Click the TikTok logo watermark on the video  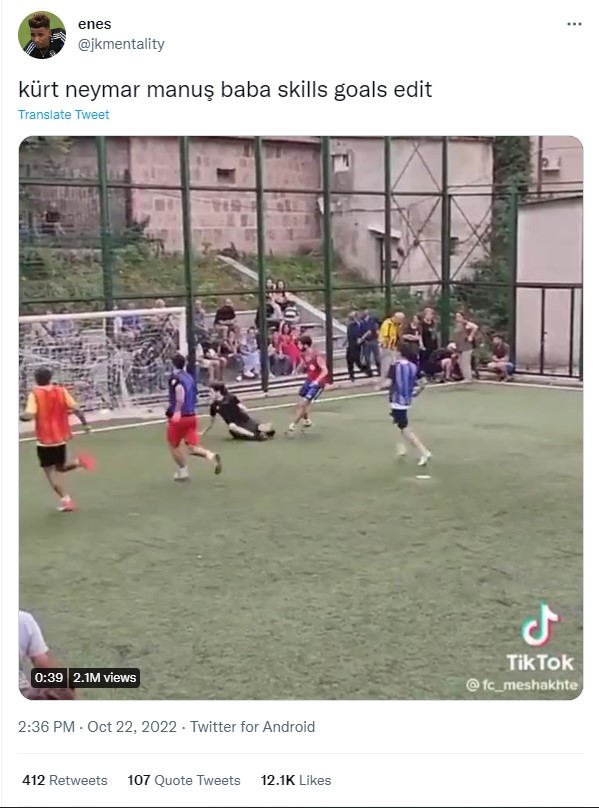click(540, 625)
